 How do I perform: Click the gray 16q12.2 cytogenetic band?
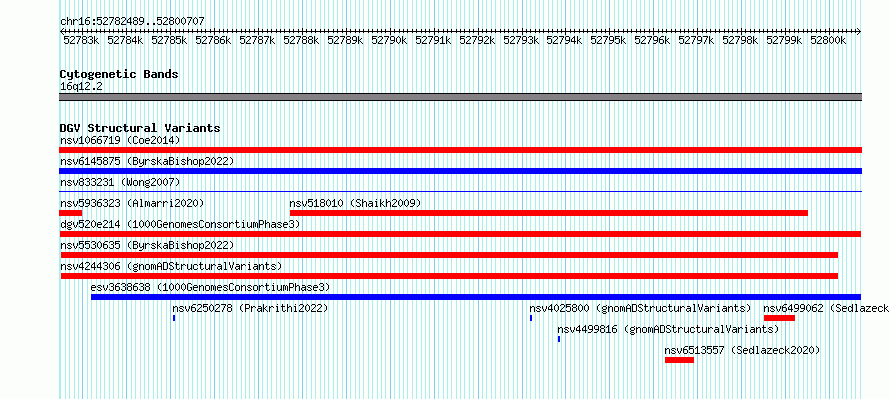460,97
